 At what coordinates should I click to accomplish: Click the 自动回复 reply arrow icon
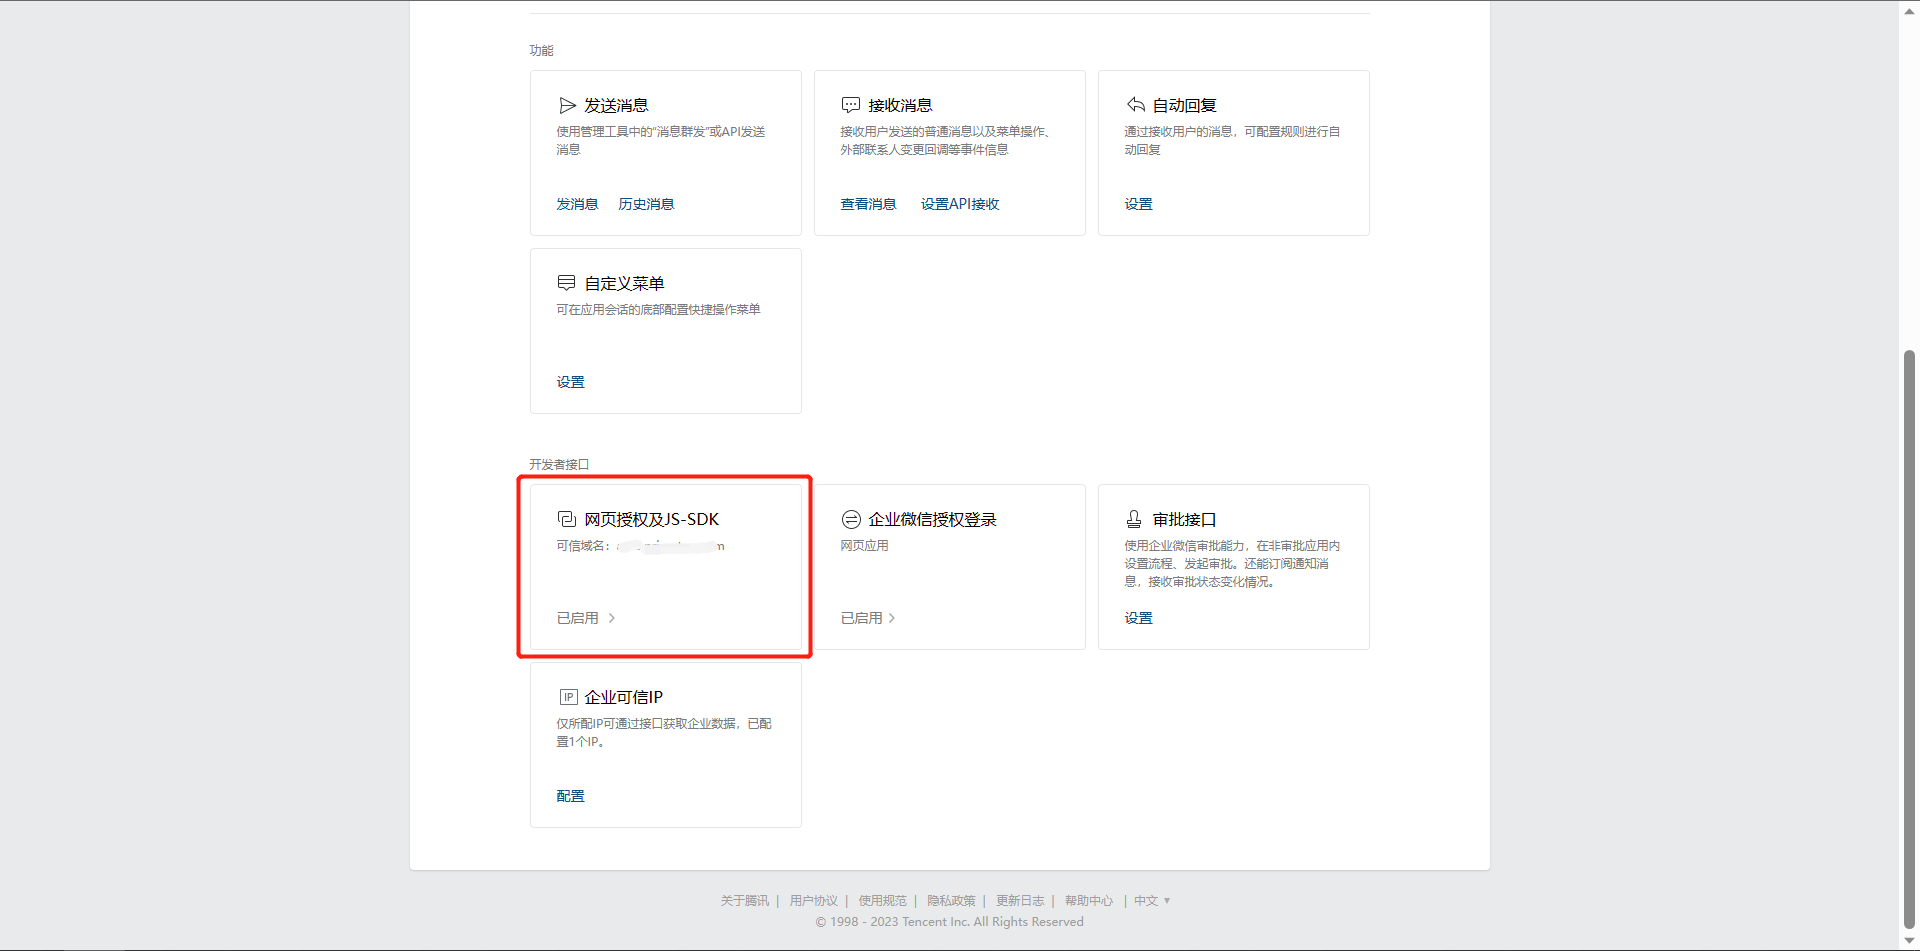coord(1135,105)
